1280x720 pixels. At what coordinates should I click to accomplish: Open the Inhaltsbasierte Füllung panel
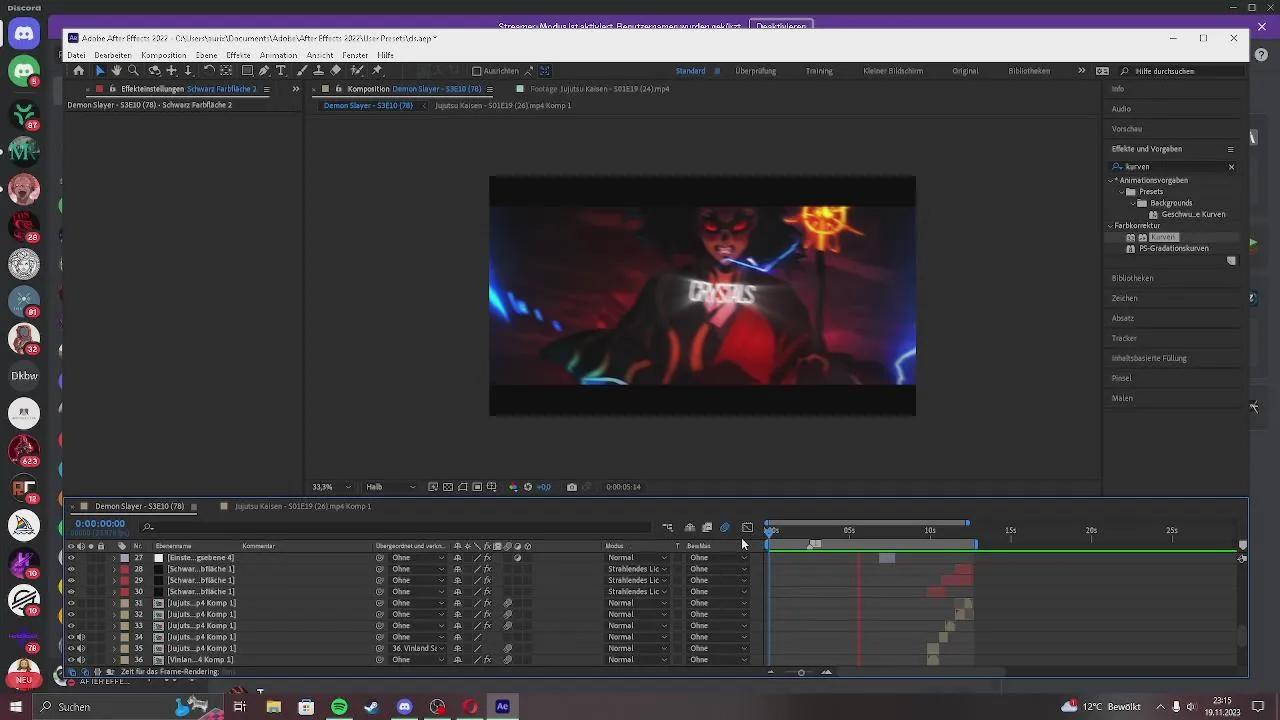point(1149,358)
